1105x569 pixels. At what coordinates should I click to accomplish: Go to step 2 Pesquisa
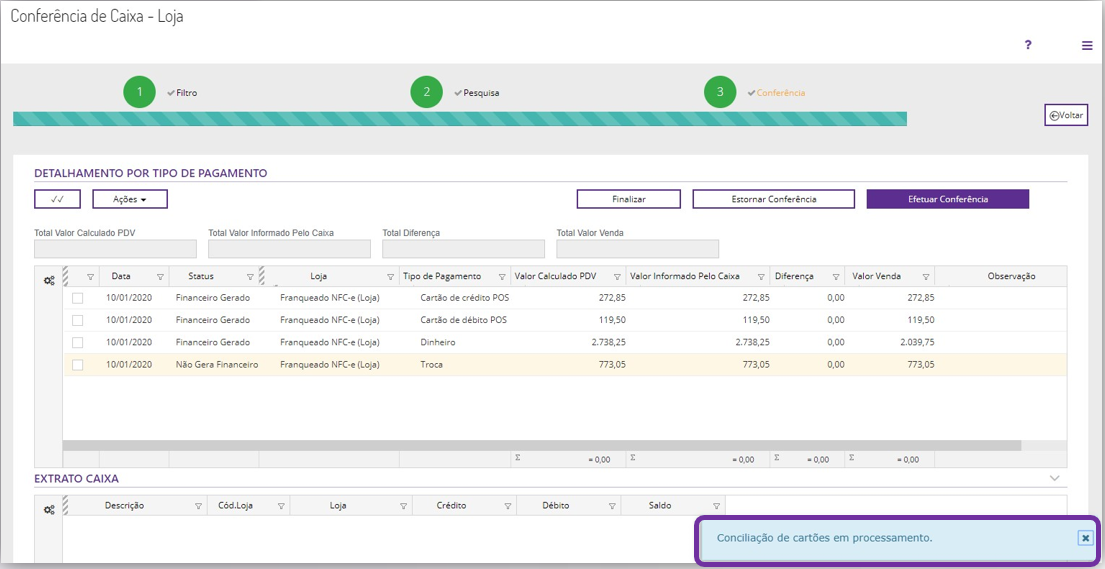(x=427, y=92)
